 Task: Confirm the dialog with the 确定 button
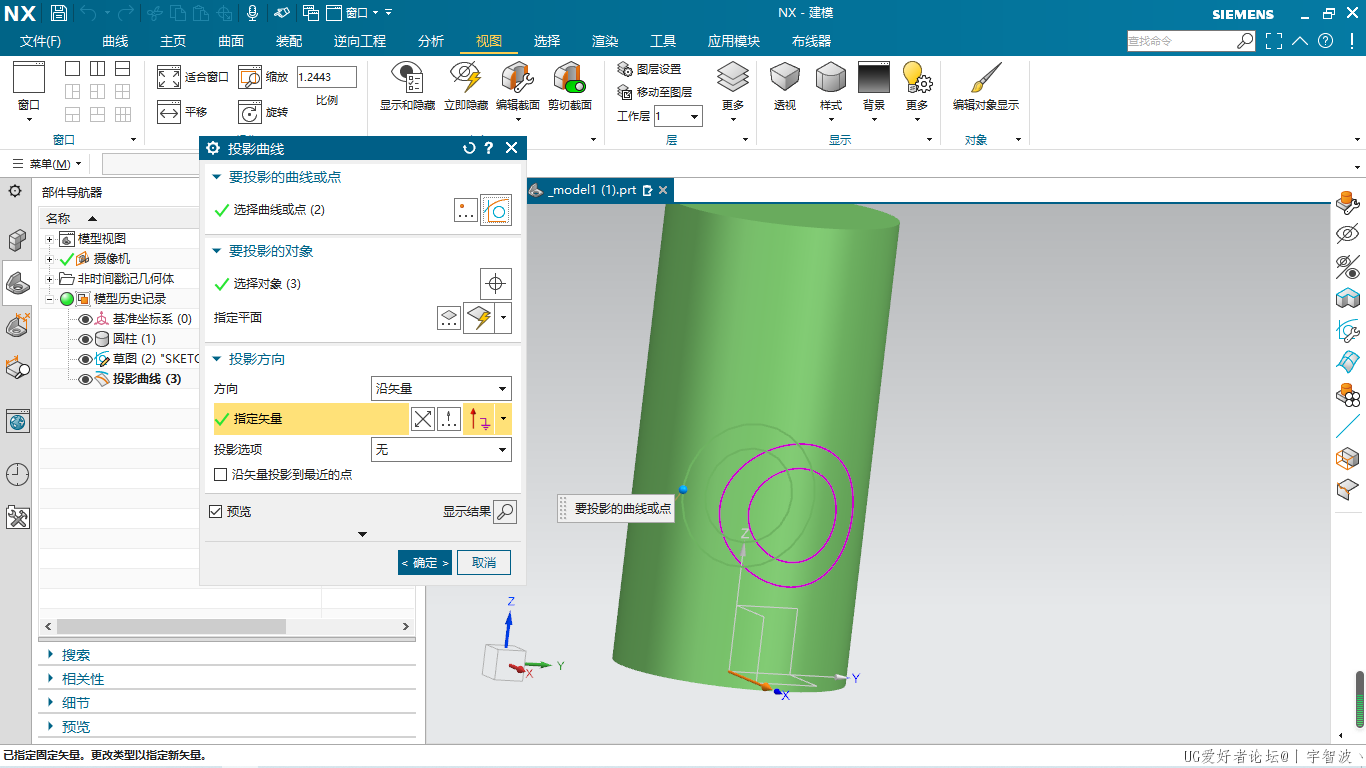pyautogui.click(x=425, y=563)
